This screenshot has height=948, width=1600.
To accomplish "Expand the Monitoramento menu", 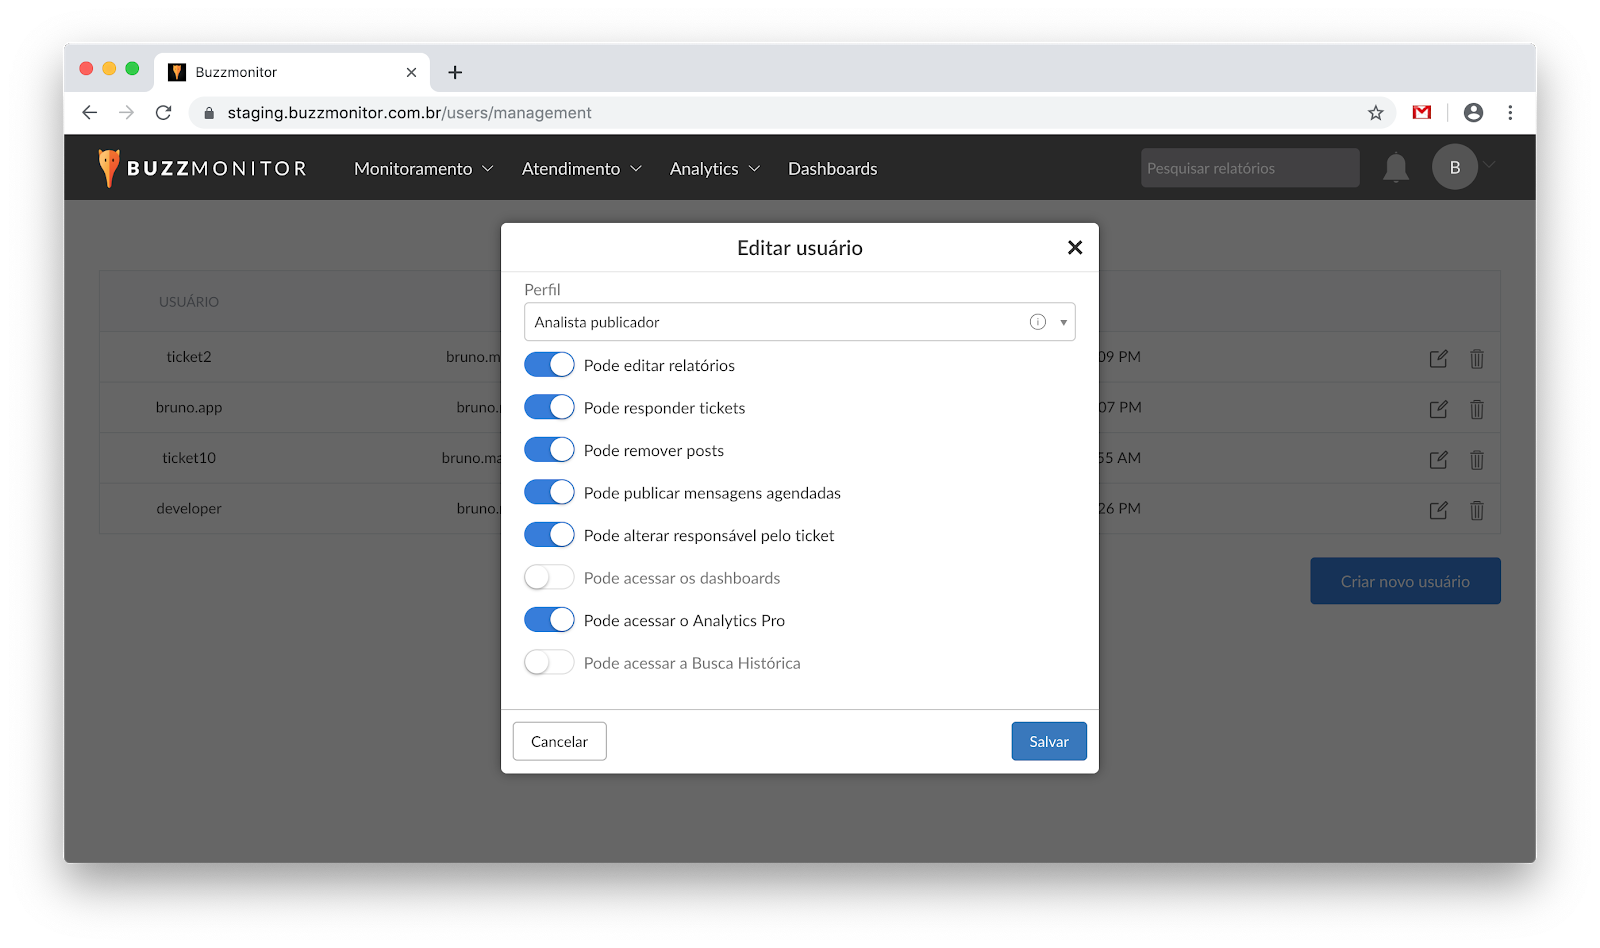I will pyautogui.click(x=423, y=169).
